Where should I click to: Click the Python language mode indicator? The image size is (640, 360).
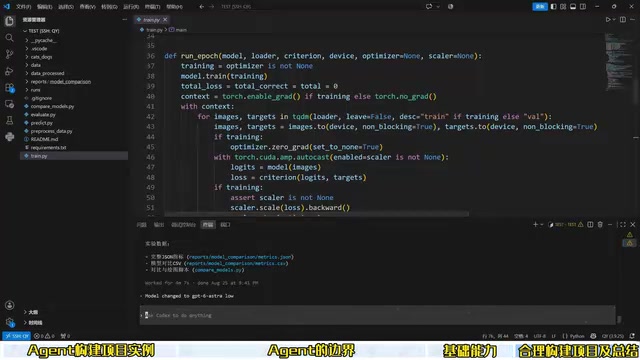[x=573, y=336]
